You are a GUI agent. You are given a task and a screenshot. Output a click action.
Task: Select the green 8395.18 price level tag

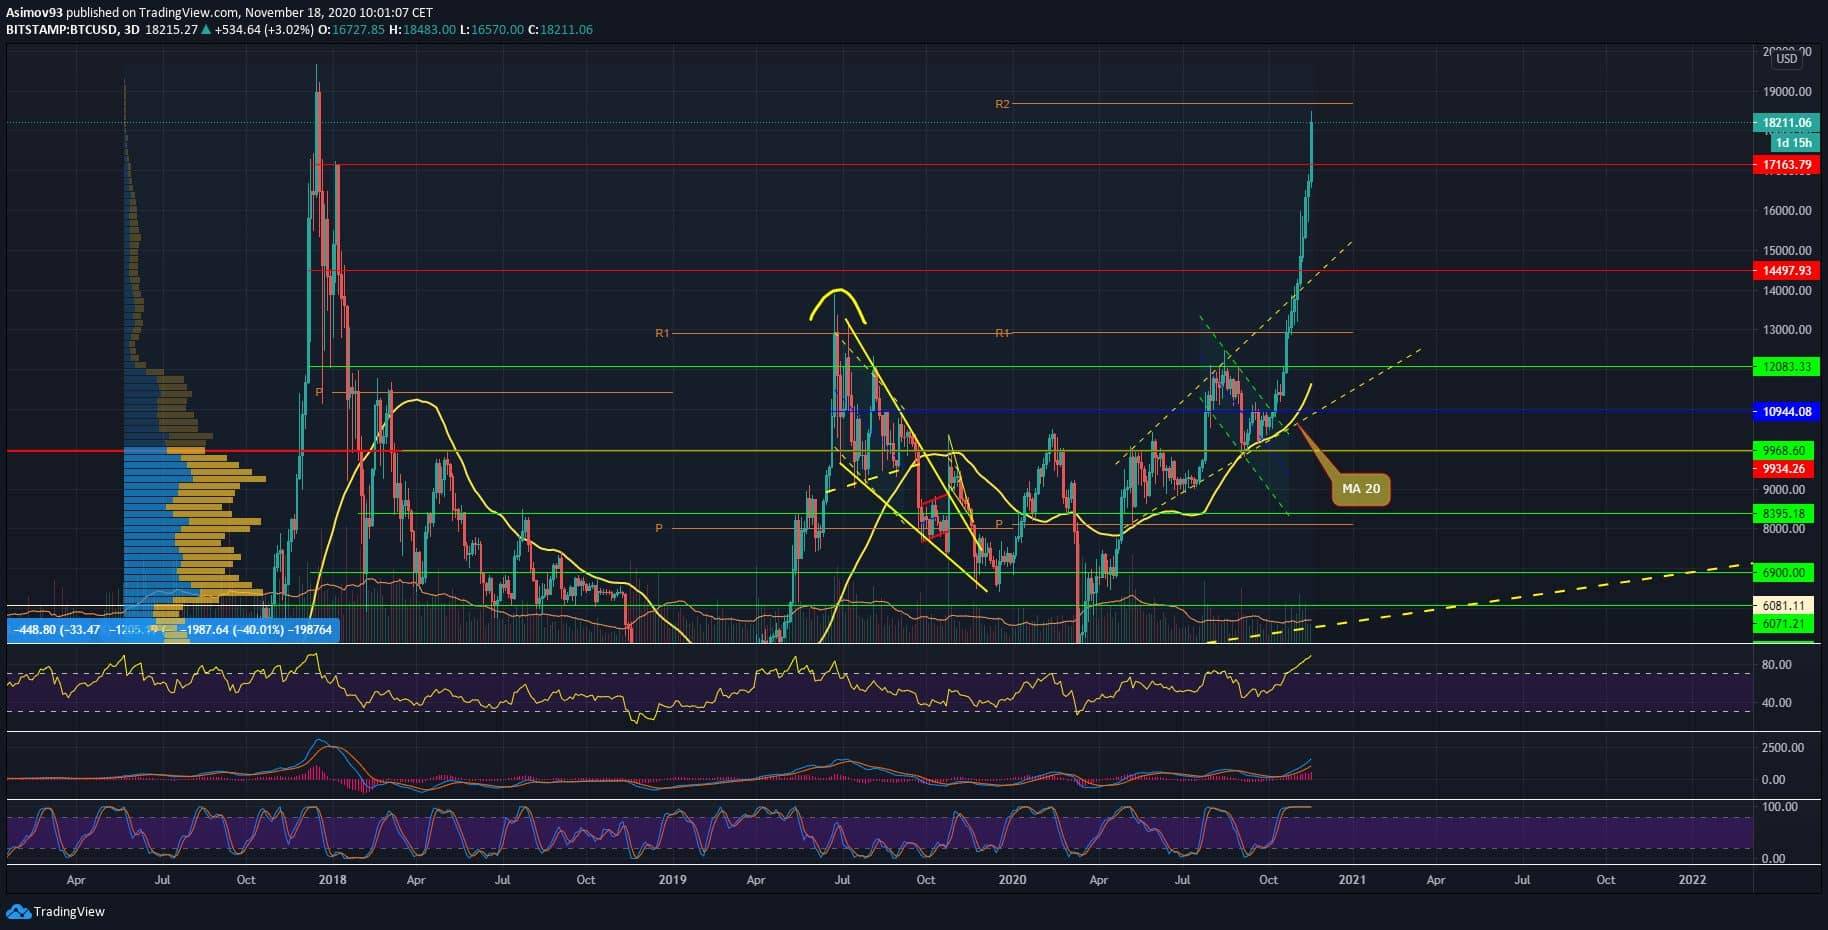click(x=1786, y=514)
